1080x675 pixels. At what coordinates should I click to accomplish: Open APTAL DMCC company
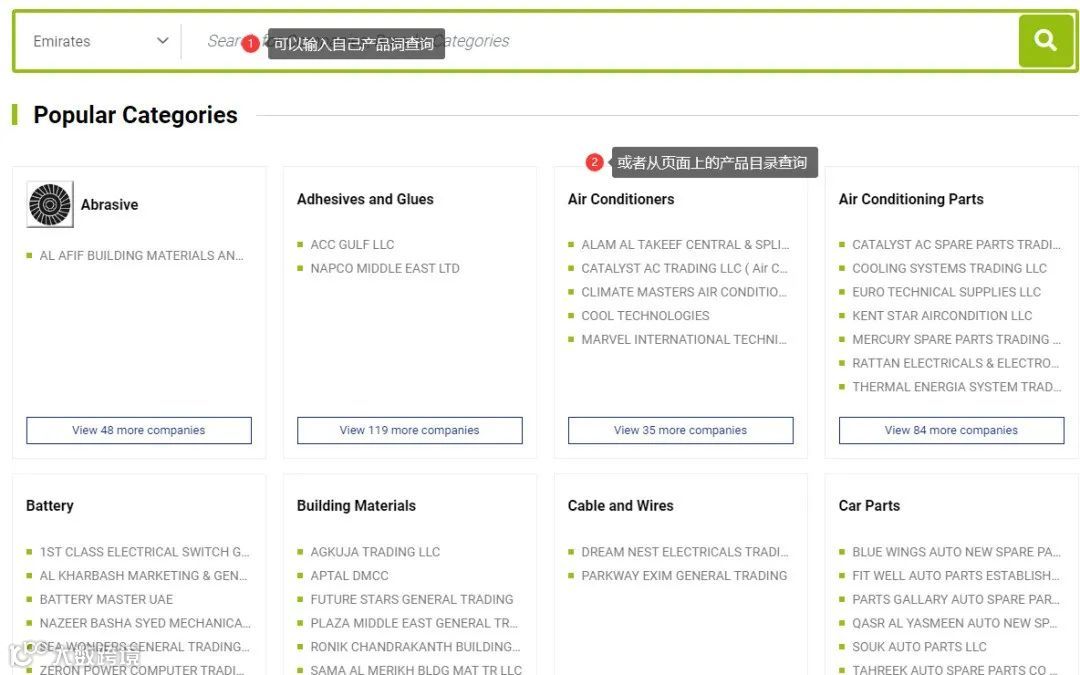click(349, 575)
